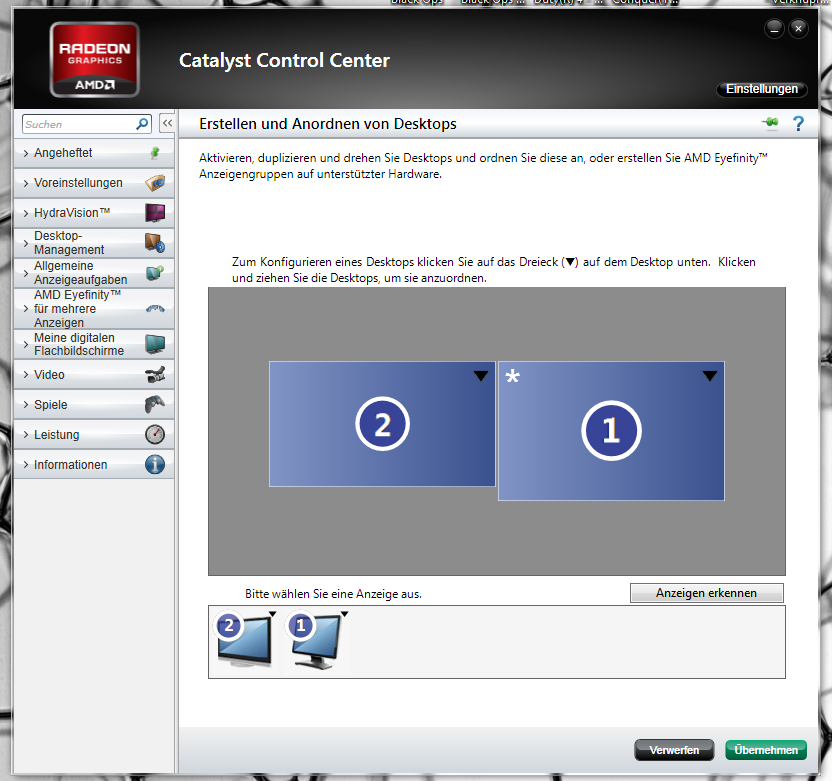Expand the Desktop-Management section

[94, 243]
